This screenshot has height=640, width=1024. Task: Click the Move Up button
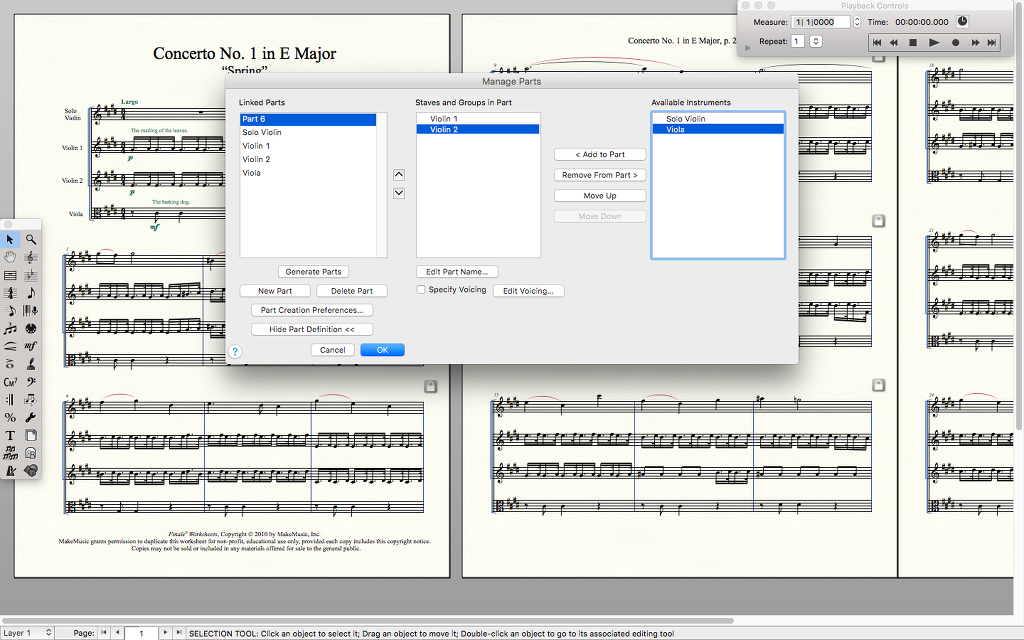pyautogui.click(x=600, y=196)
